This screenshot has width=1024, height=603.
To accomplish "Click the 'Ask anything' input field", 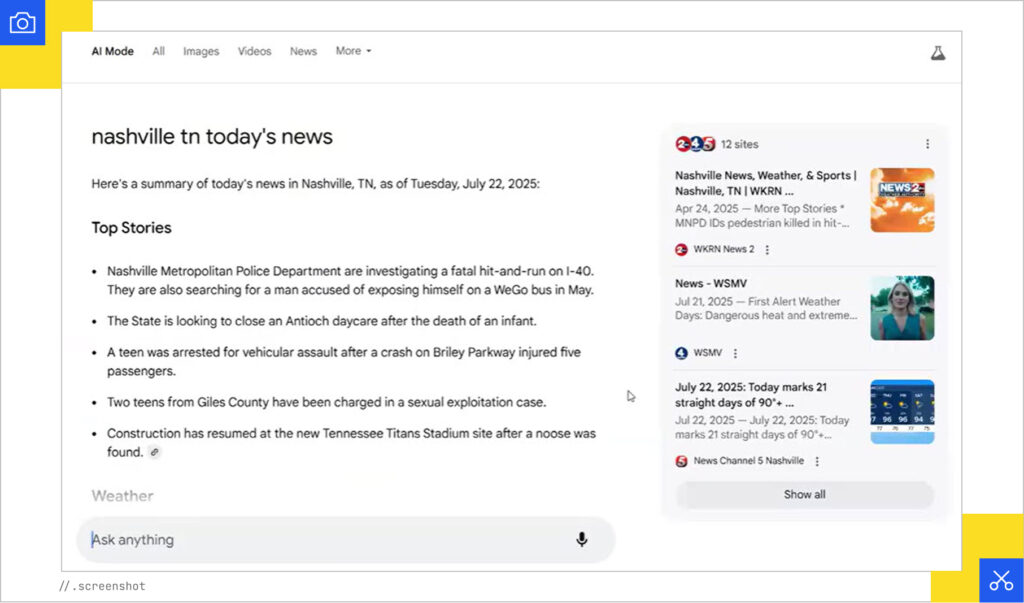I will click(x=300, y=540).
